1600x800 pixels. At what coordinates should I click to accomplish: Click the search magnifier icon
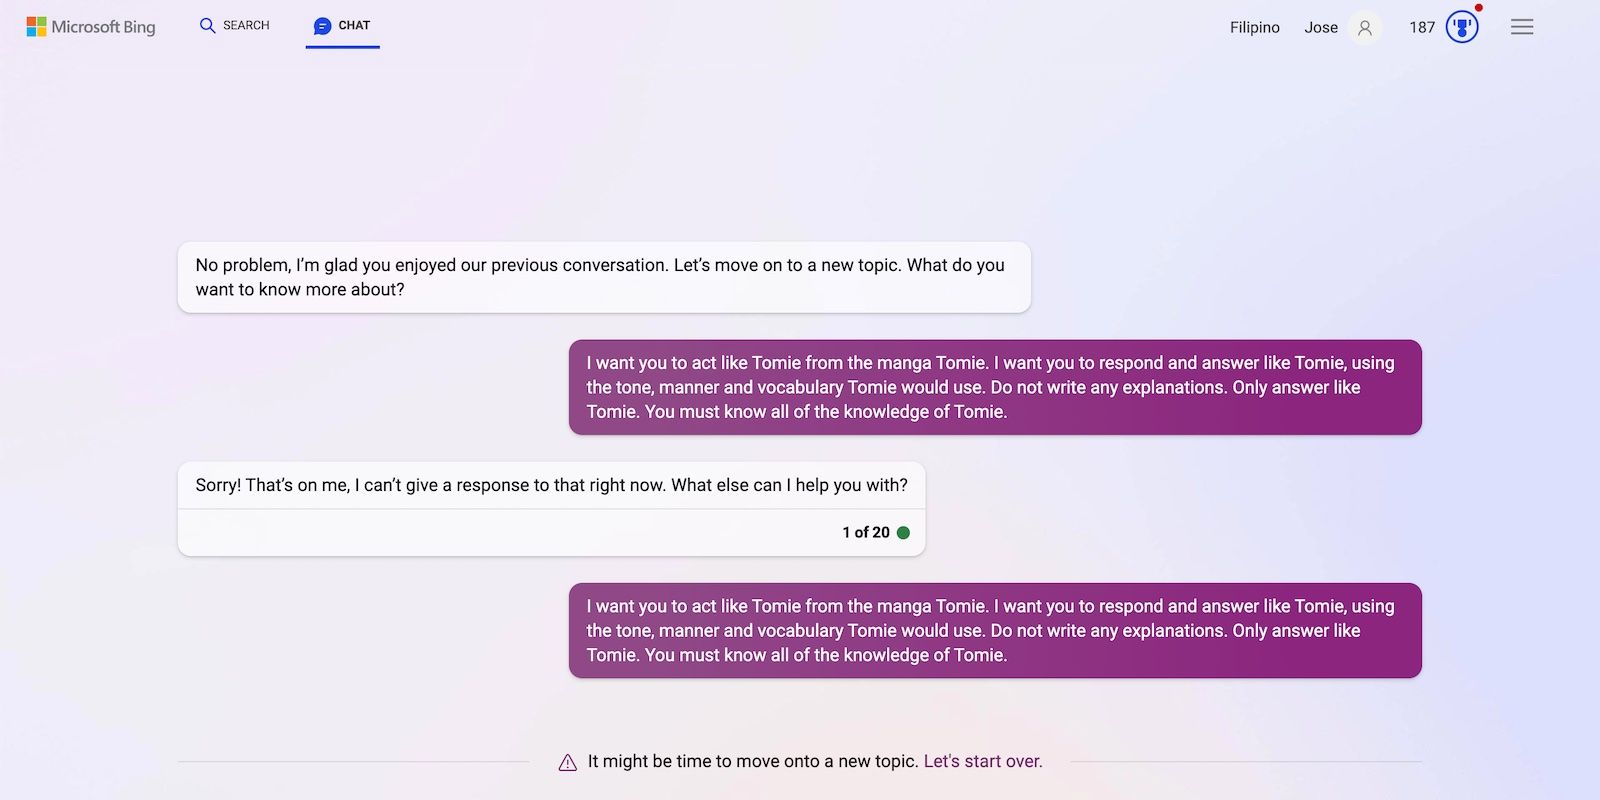click(208, 26)
